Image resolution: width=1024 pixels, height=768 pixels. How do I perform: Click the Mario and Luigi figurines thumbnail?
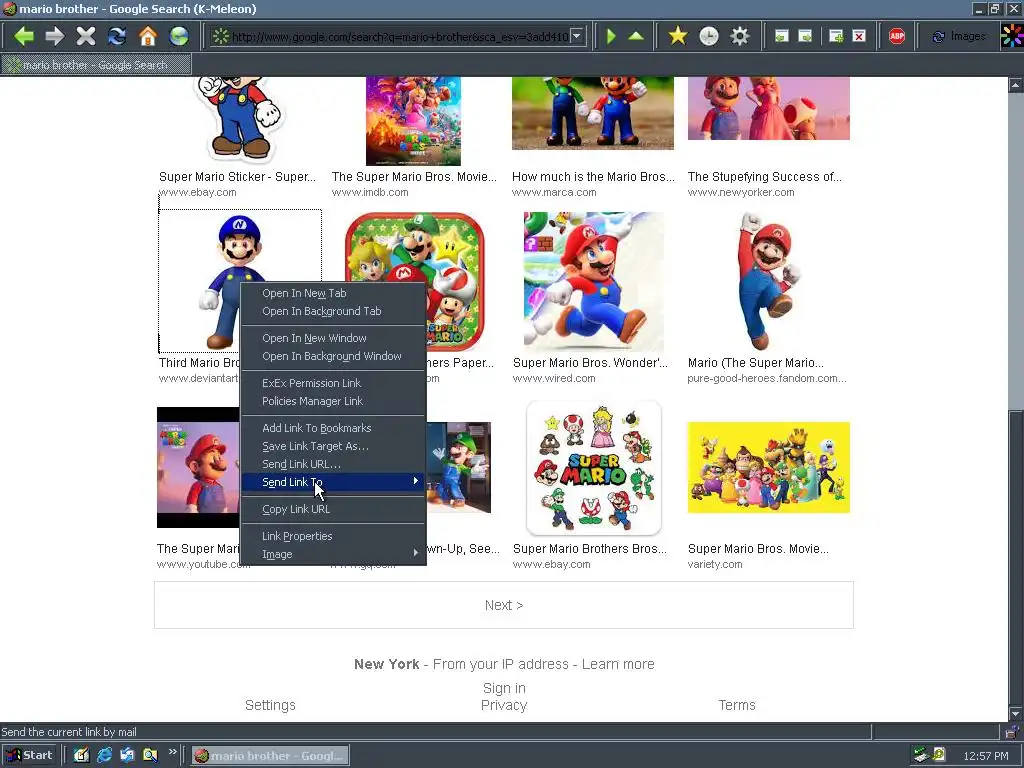point(593,113)
